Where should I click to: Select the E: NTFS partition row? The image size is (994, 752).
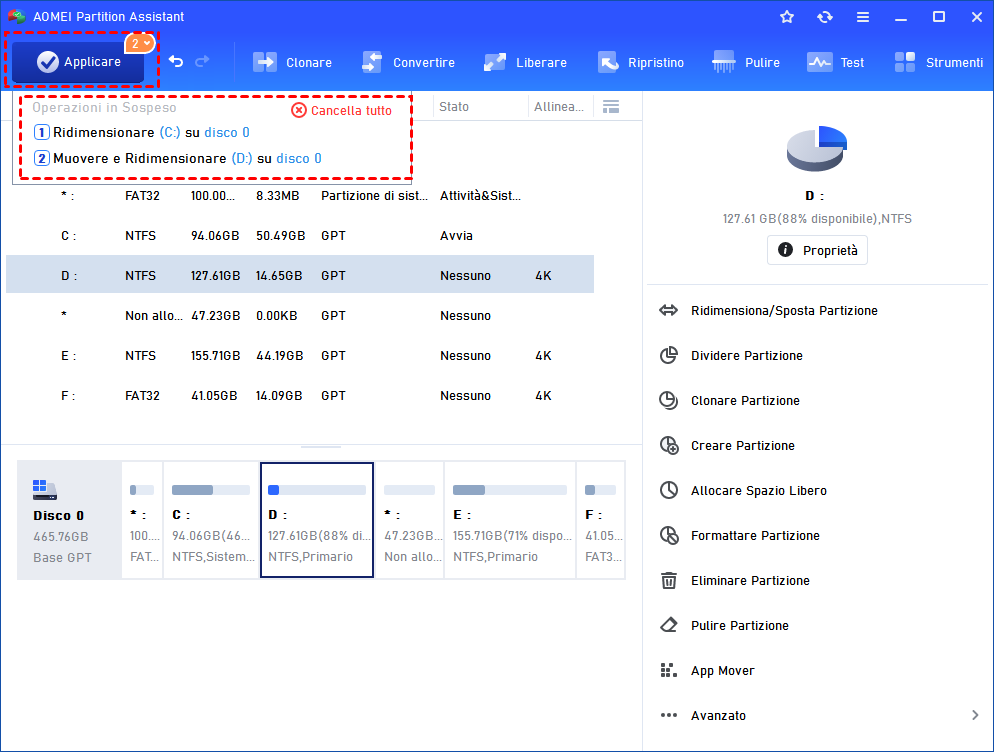300,356
